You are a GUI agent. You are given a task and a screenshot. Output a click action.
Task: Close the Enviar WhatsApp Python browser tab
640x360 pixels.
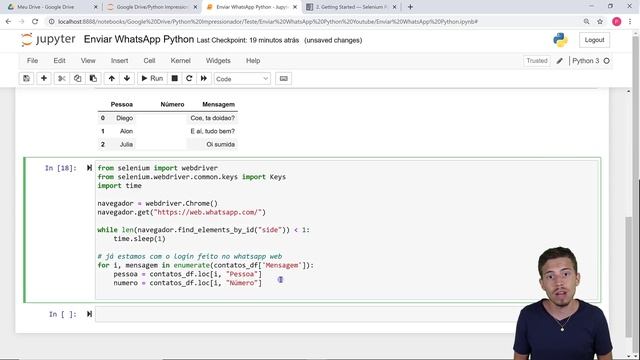coord(295,7)
